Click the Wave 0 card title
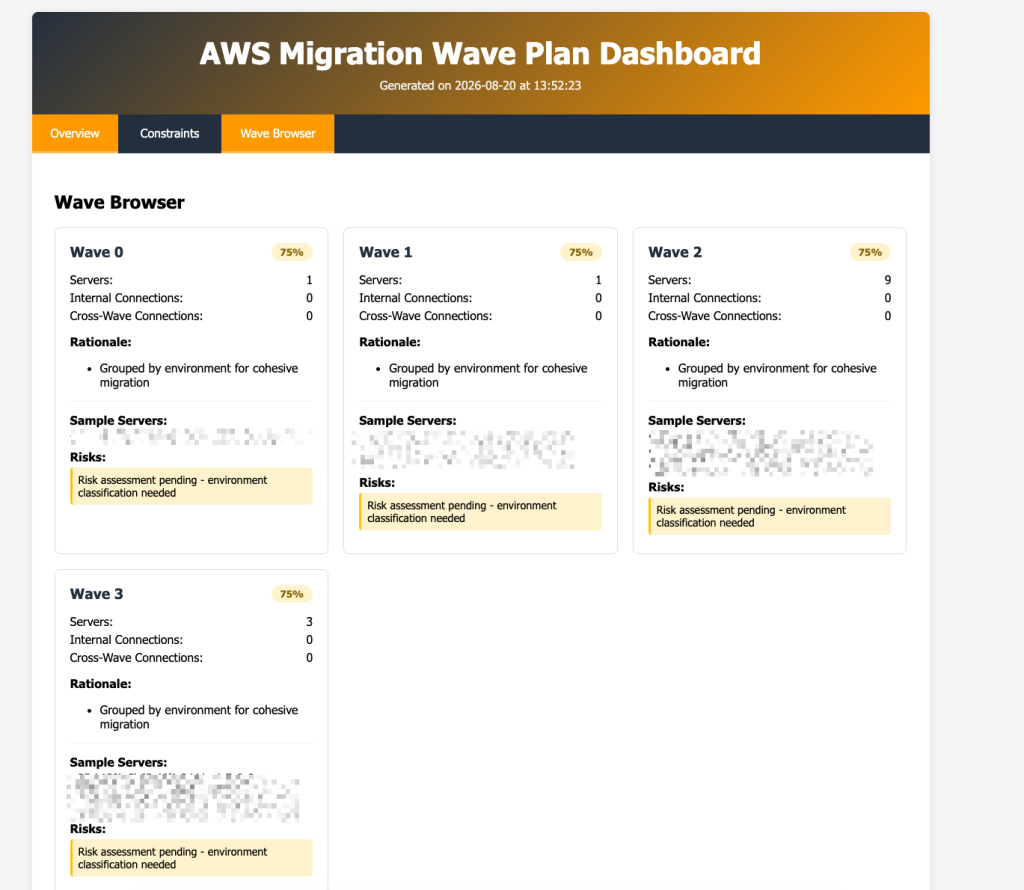The image size is (1024, 890). 97,252
